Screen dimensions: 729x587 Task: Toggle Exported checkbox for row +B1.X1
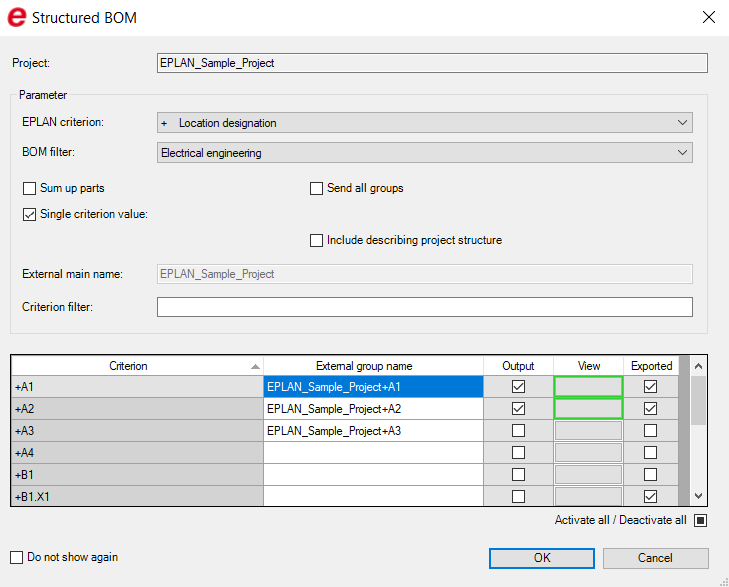click(x=650, y=496)
